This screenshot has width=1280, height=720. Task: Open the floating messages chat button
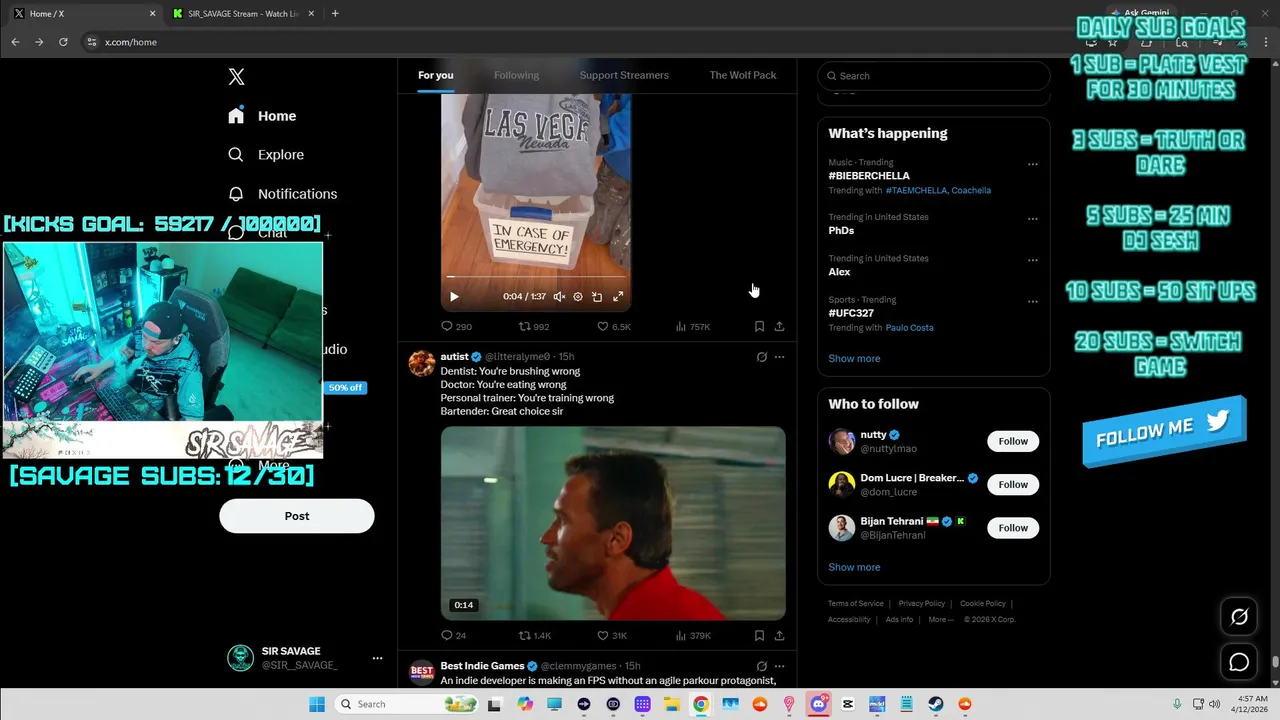coord(1239,662)
